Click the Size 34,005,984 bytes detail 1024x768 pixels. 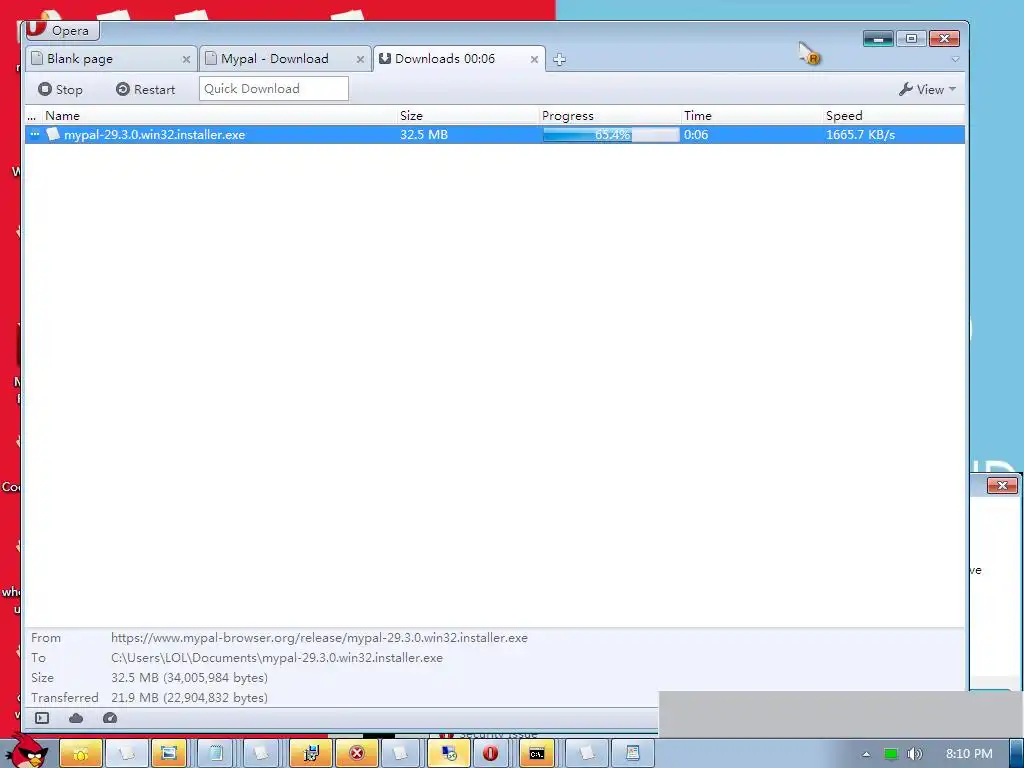point(189,677)
